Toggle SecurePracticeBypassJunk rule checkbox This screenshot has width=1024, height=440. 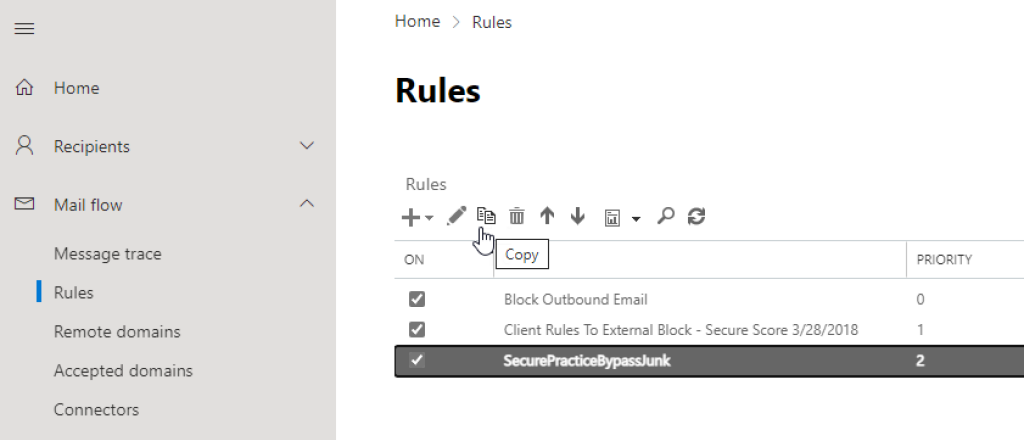click(417, 361)
